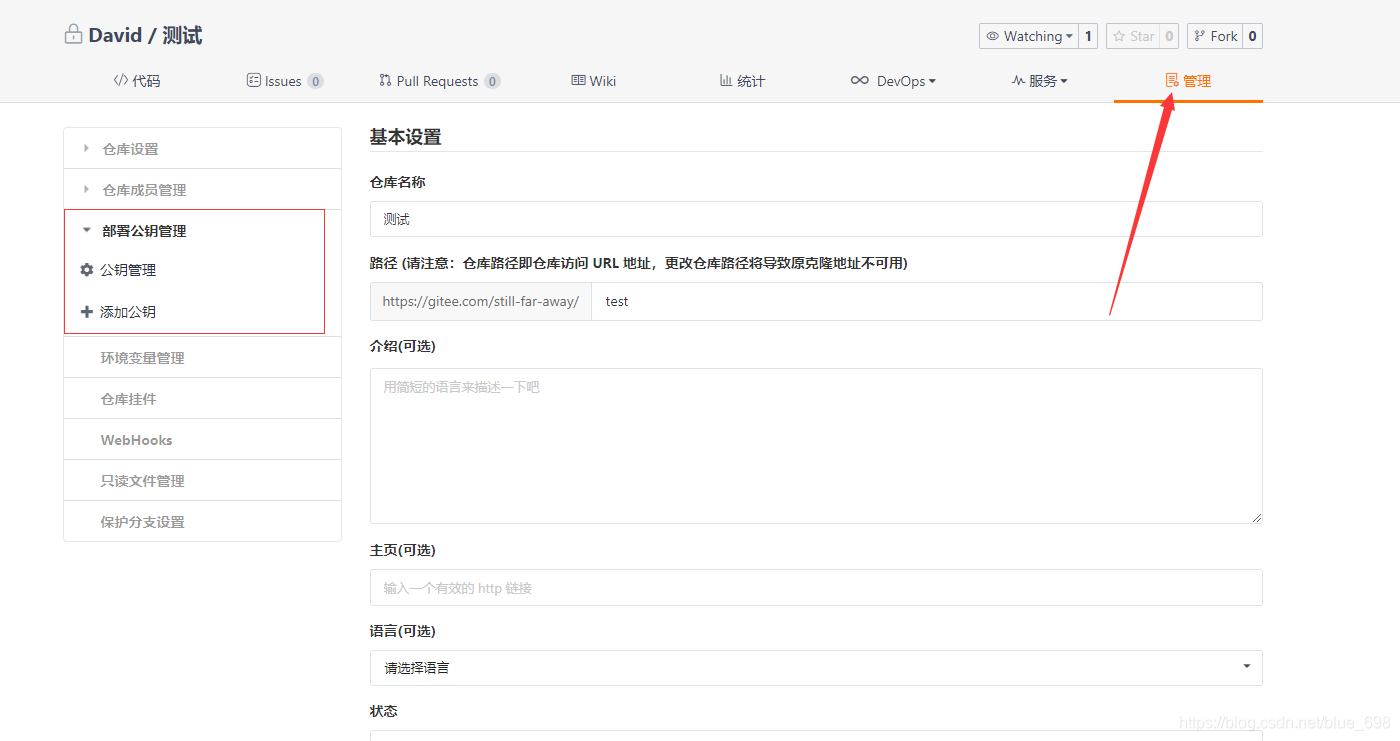The height and width of the screenshot is (741, 1400).
Task: Click the star count 0
Action: (1169, 36)
